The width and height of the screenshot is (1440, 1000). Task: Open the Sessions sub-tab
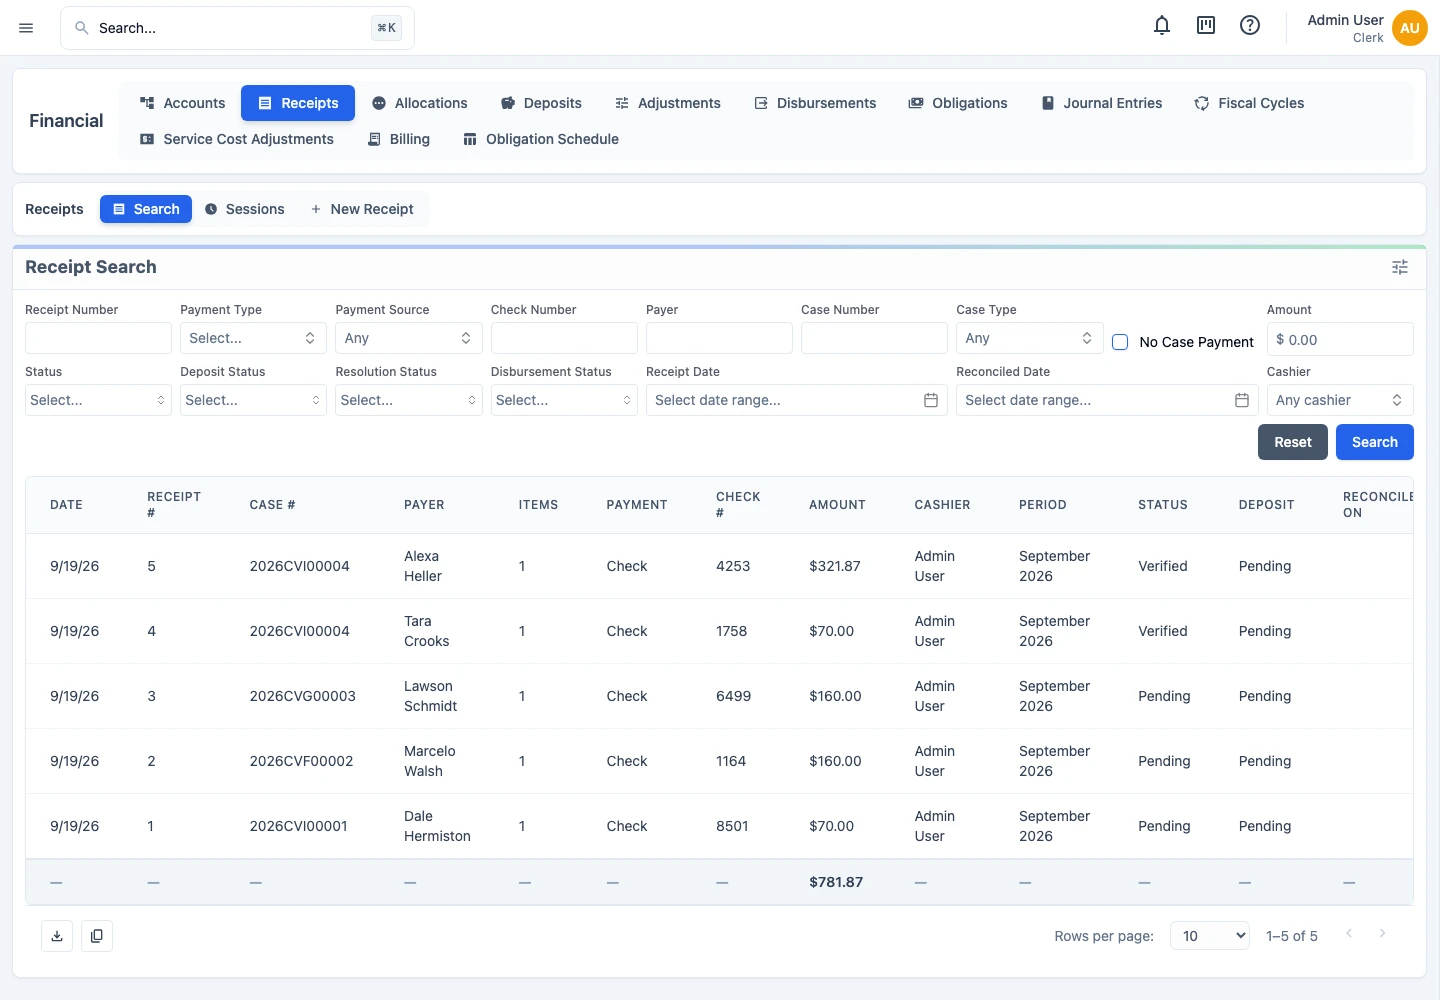(245, 209)
